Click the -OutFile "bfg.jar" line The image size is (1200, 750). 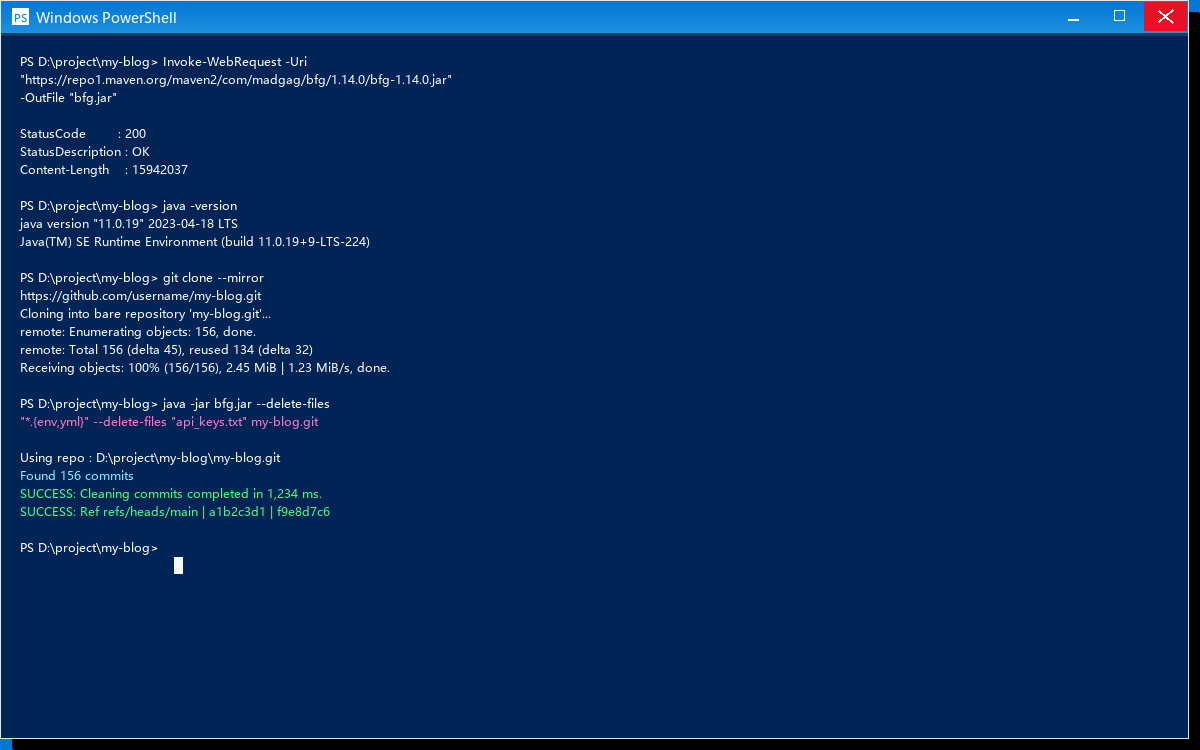69,98
